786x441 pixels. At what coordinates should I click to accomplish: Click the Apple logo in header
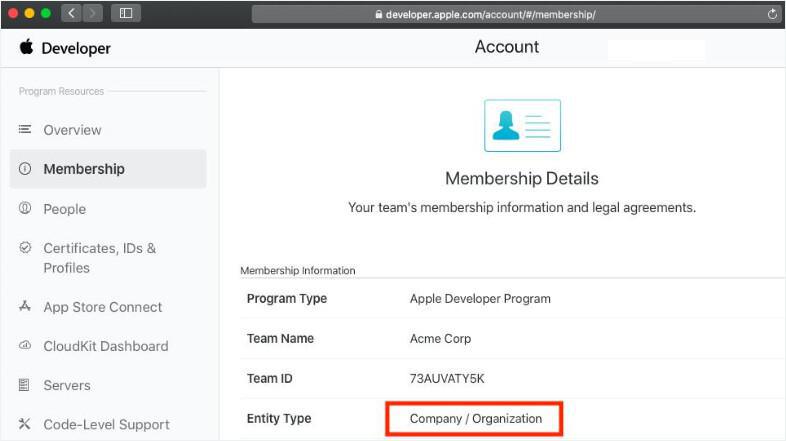26,47
